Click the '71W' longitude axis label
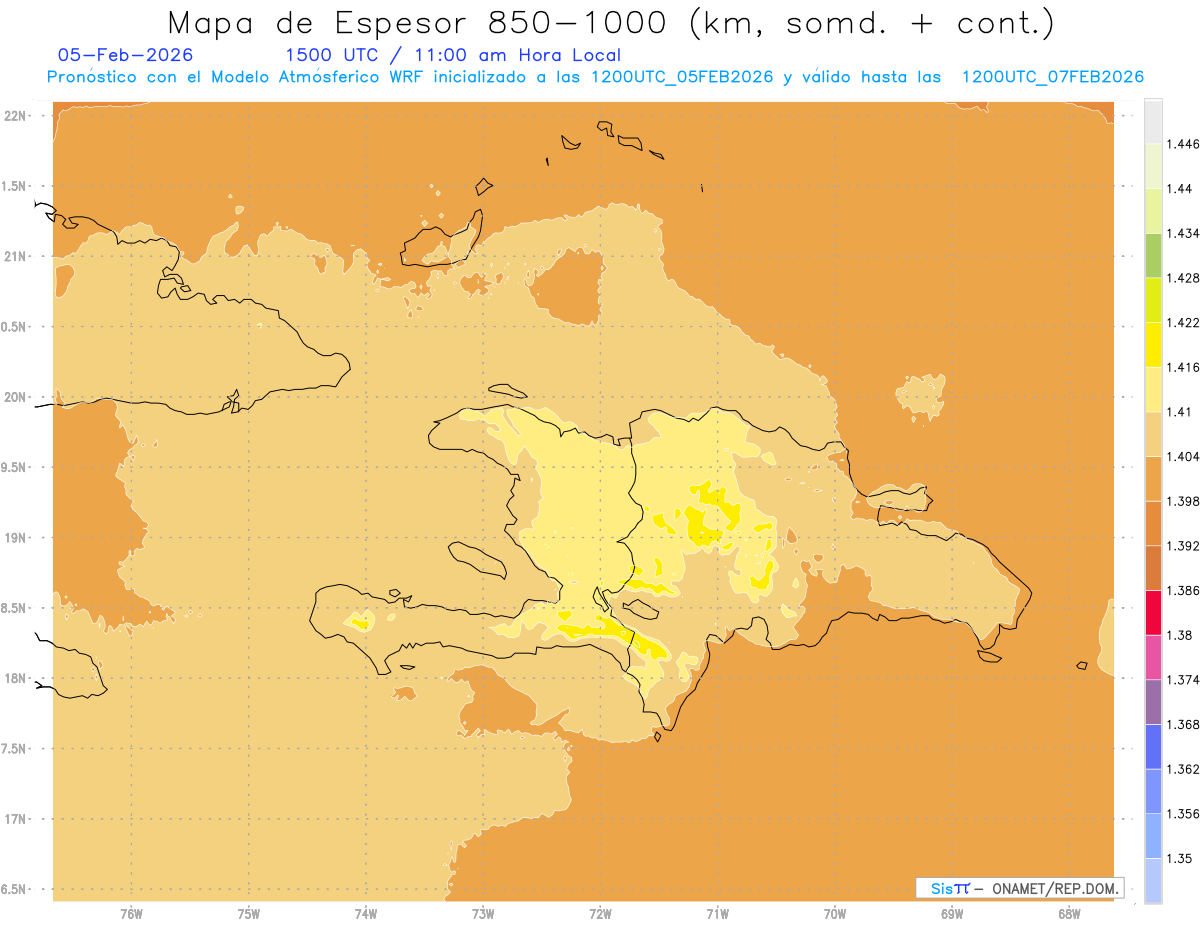This screenshot has height=927, width=1200. 717,914
